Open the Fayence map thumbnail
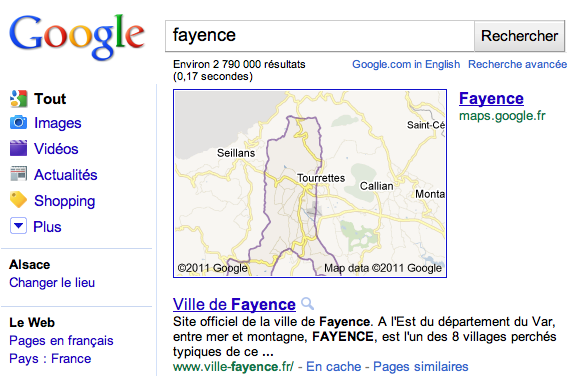The height and width of the screenshot is (376, 578). [310, 183]
